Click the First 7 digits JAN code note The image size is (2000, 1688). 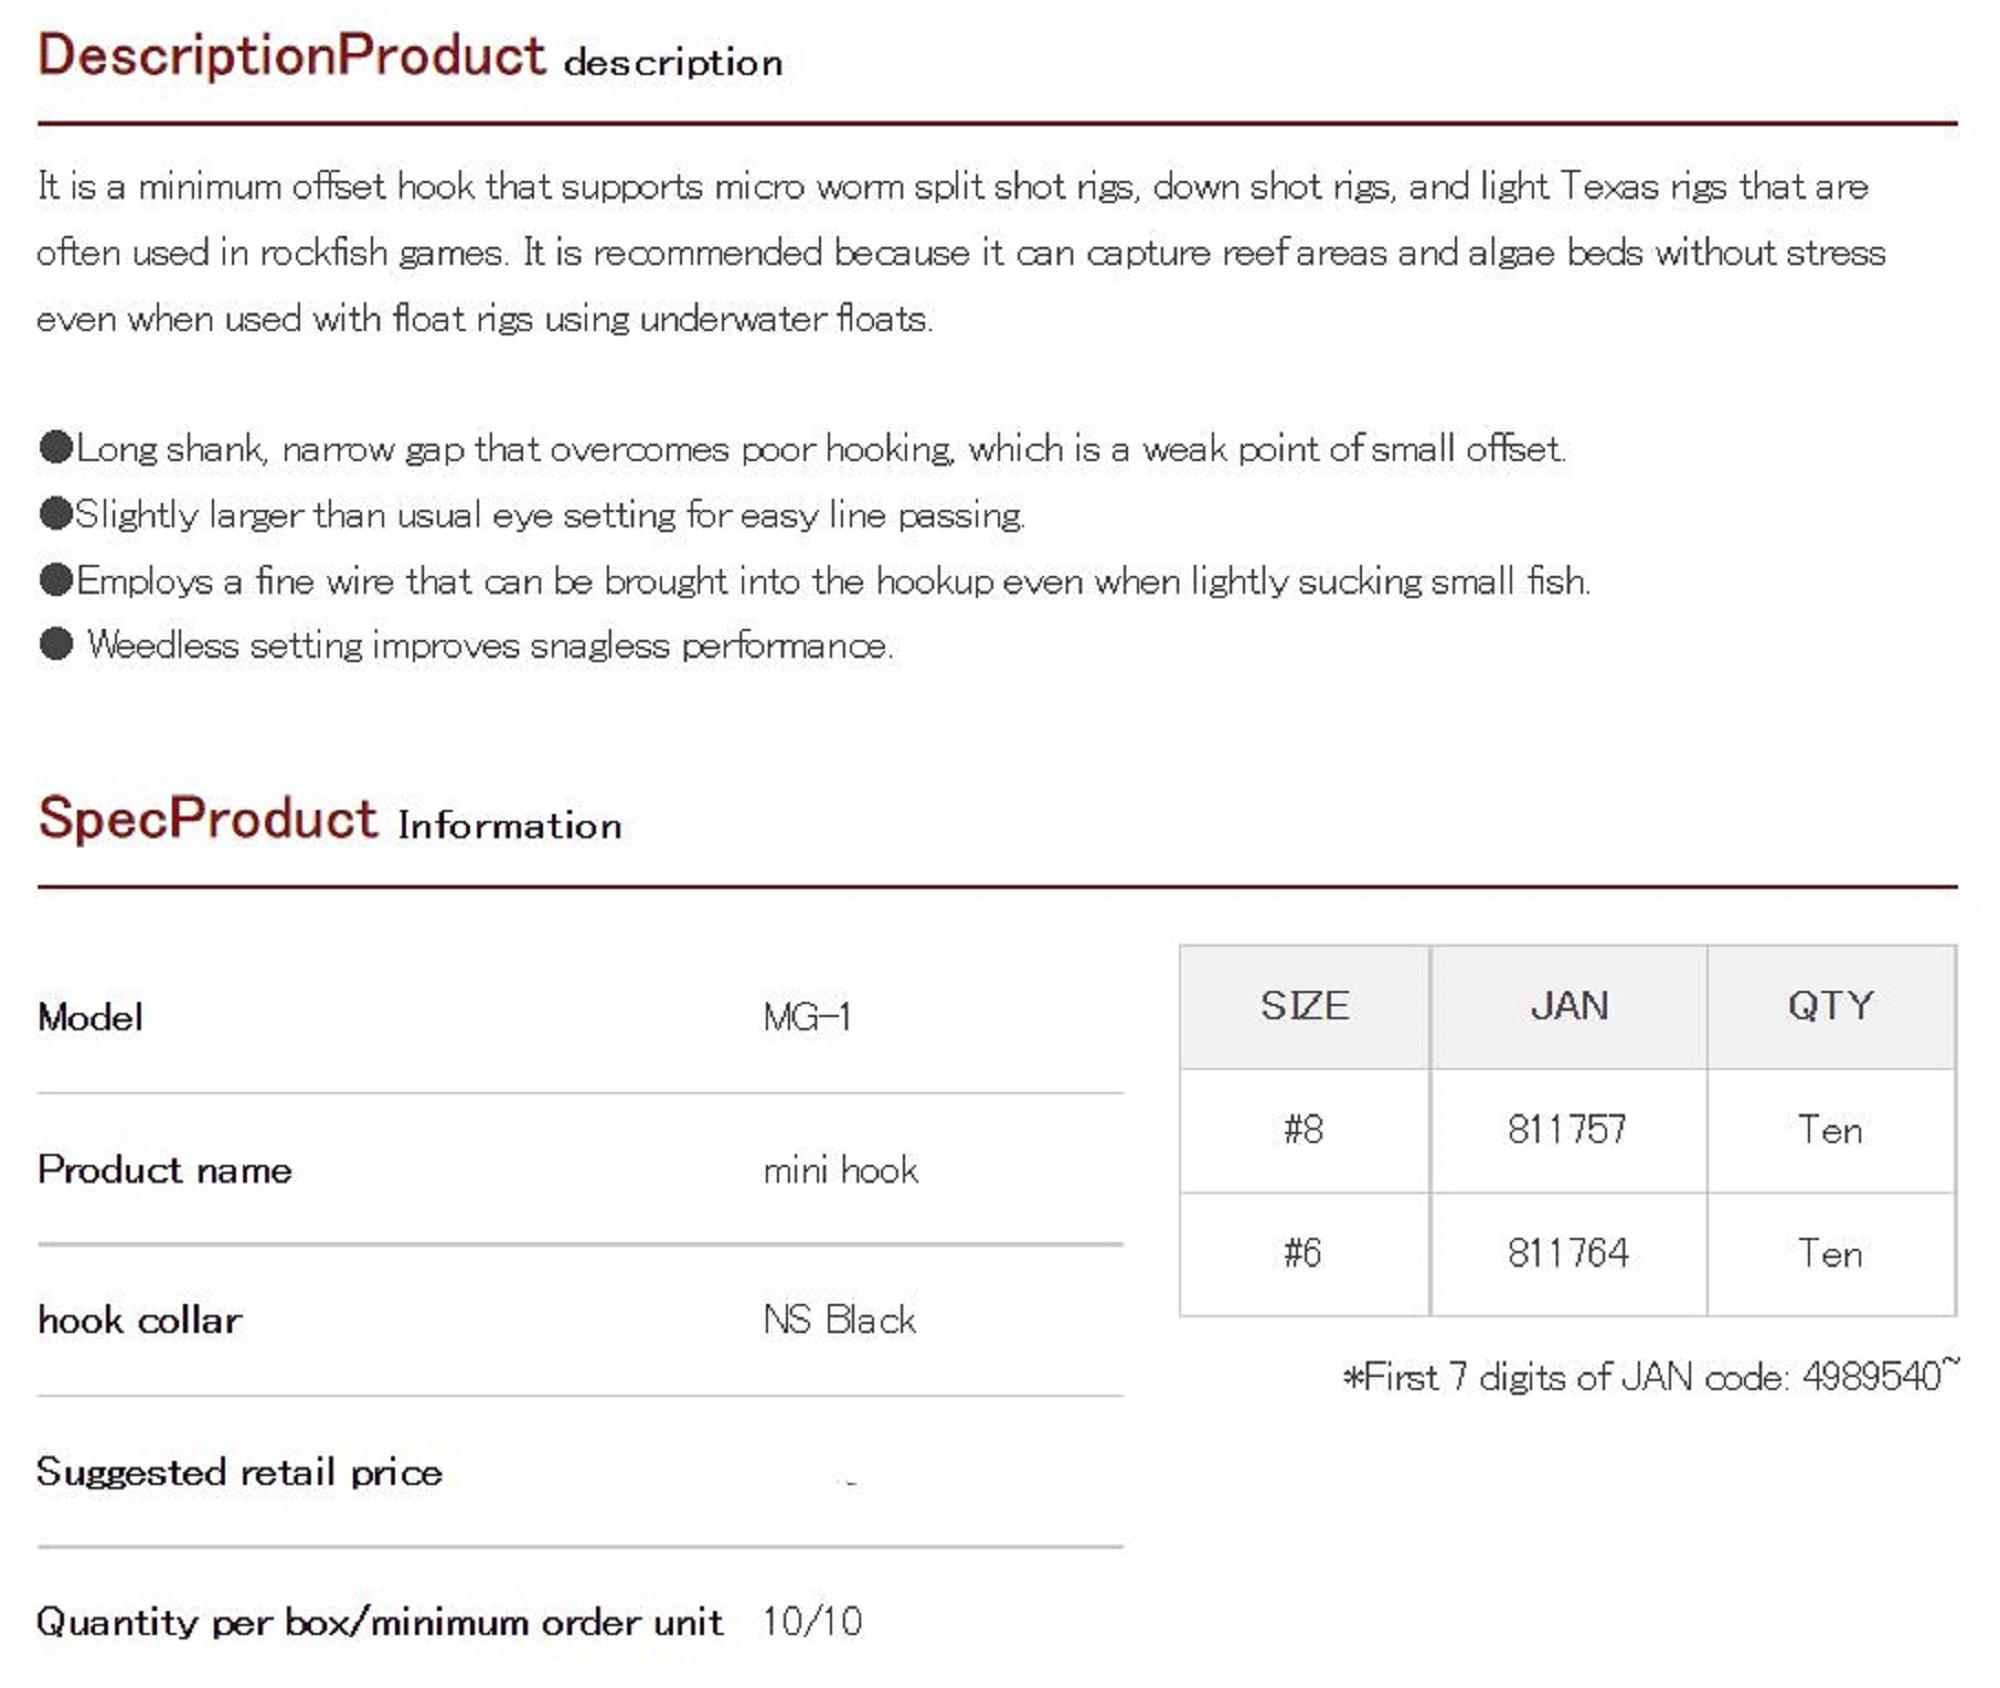1650,1378
